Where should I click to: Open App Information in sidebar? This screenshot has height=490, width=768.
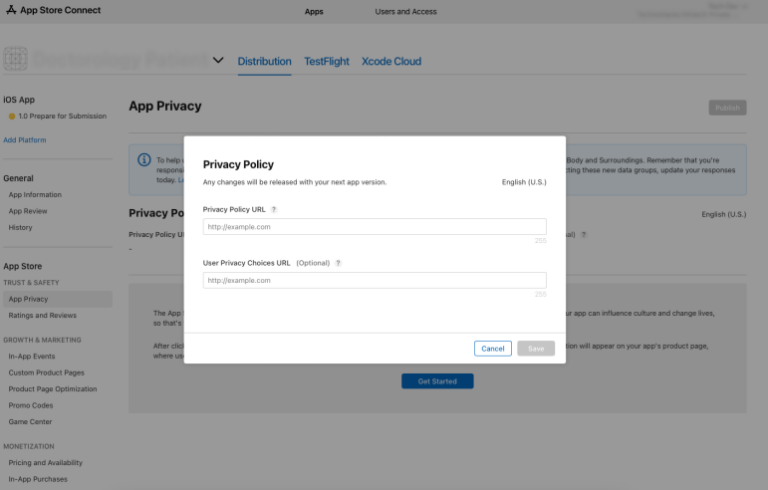(x=35, y=195)
